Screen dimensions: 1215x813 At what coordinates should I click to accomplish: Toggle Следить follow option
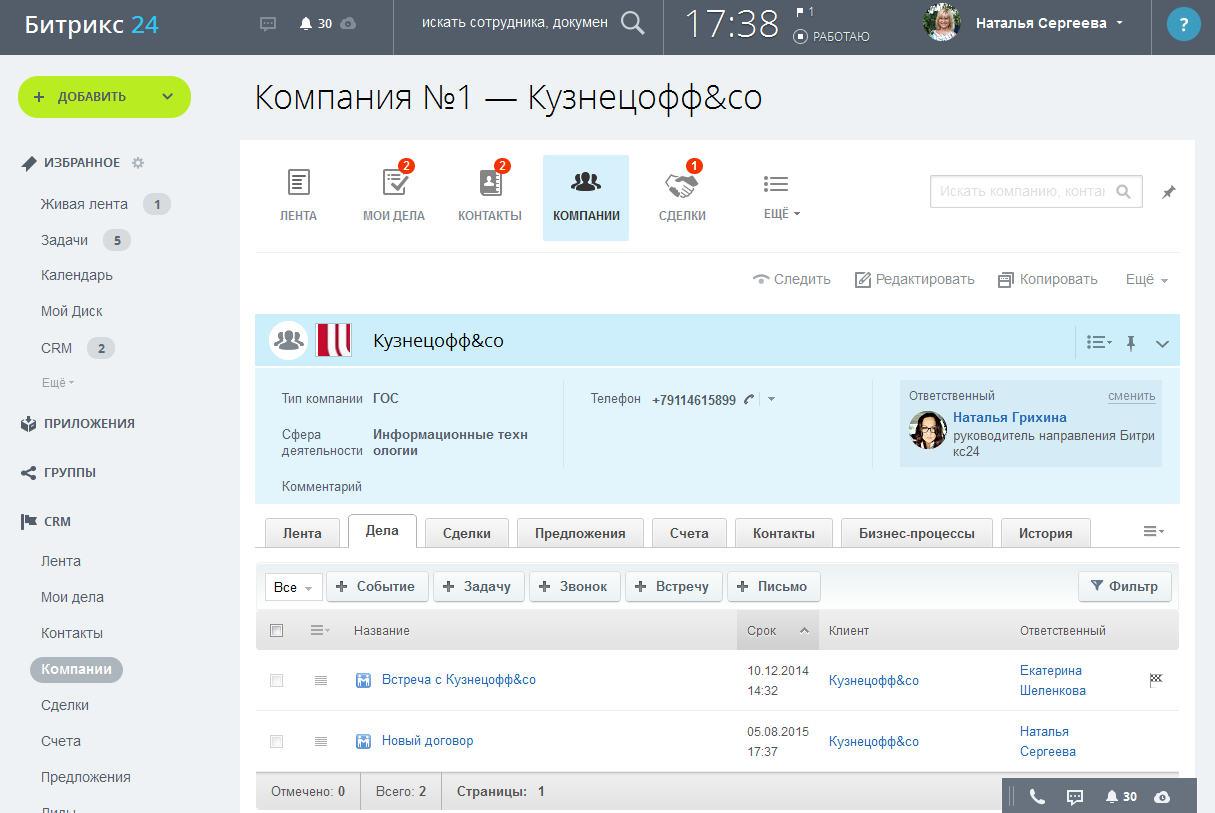(791, 279)
